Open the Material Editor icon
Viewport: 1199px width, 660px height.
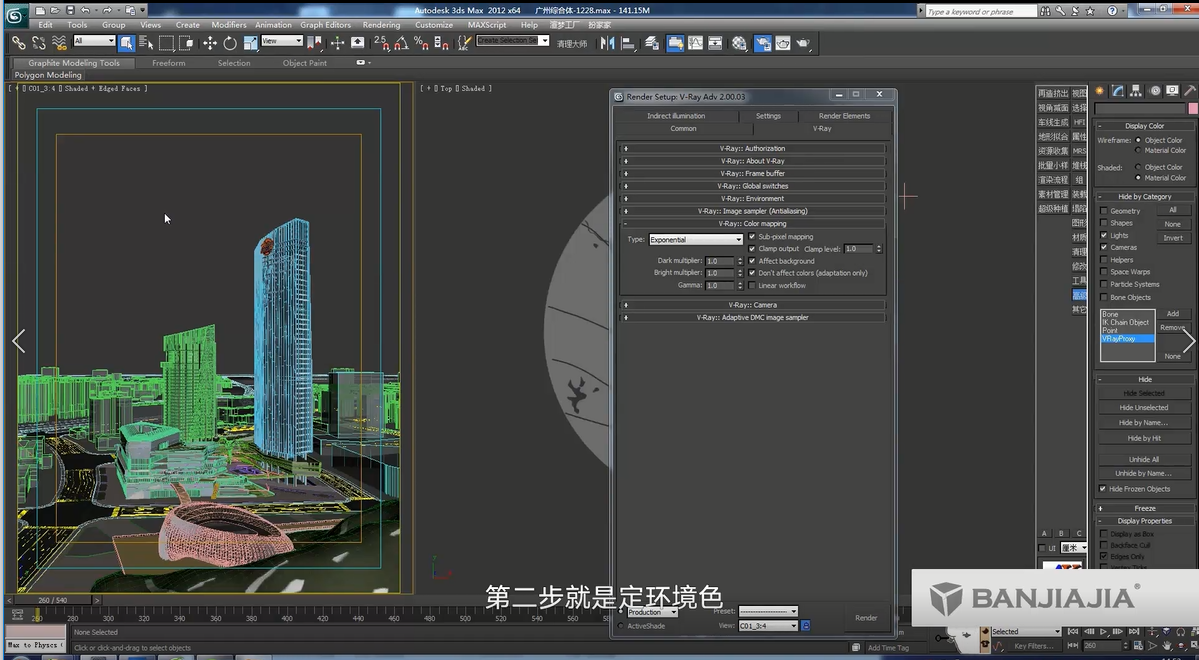(x=739, y=43)
